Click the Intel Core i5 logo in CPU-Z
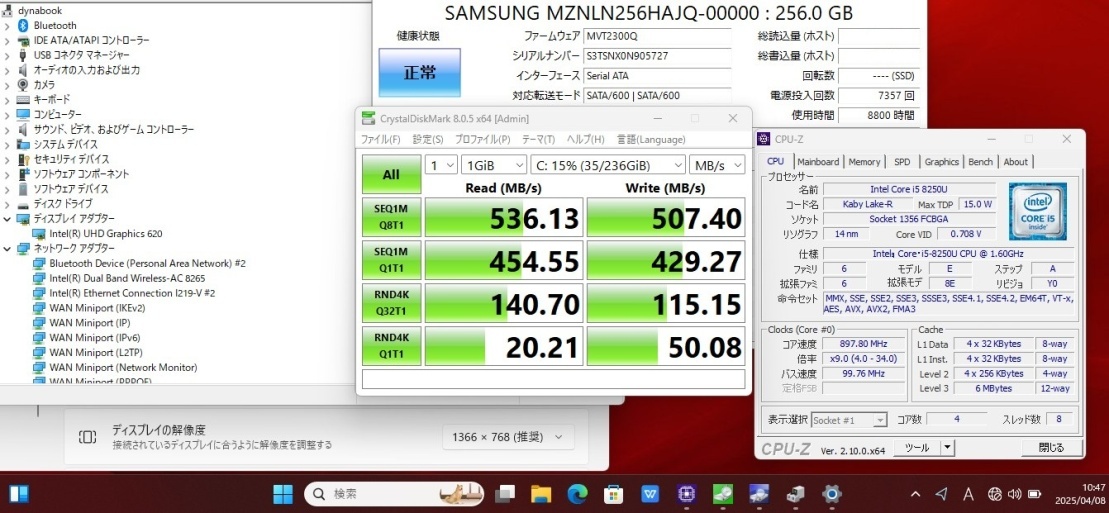This screenshot has width=1109, height=513. pyautogui.click(x=1038, y=211)
